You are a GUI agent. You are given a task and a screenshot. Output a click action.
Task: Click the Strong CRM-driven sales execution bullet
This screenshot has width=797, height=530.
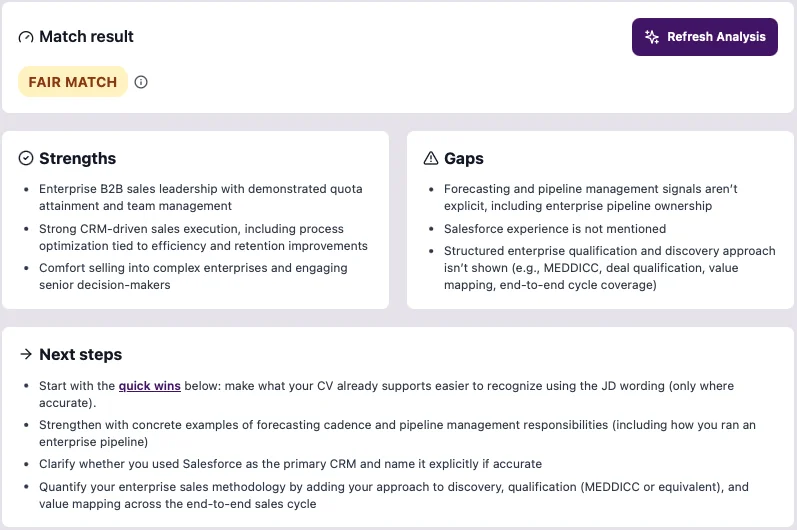(x=203, y=237)
